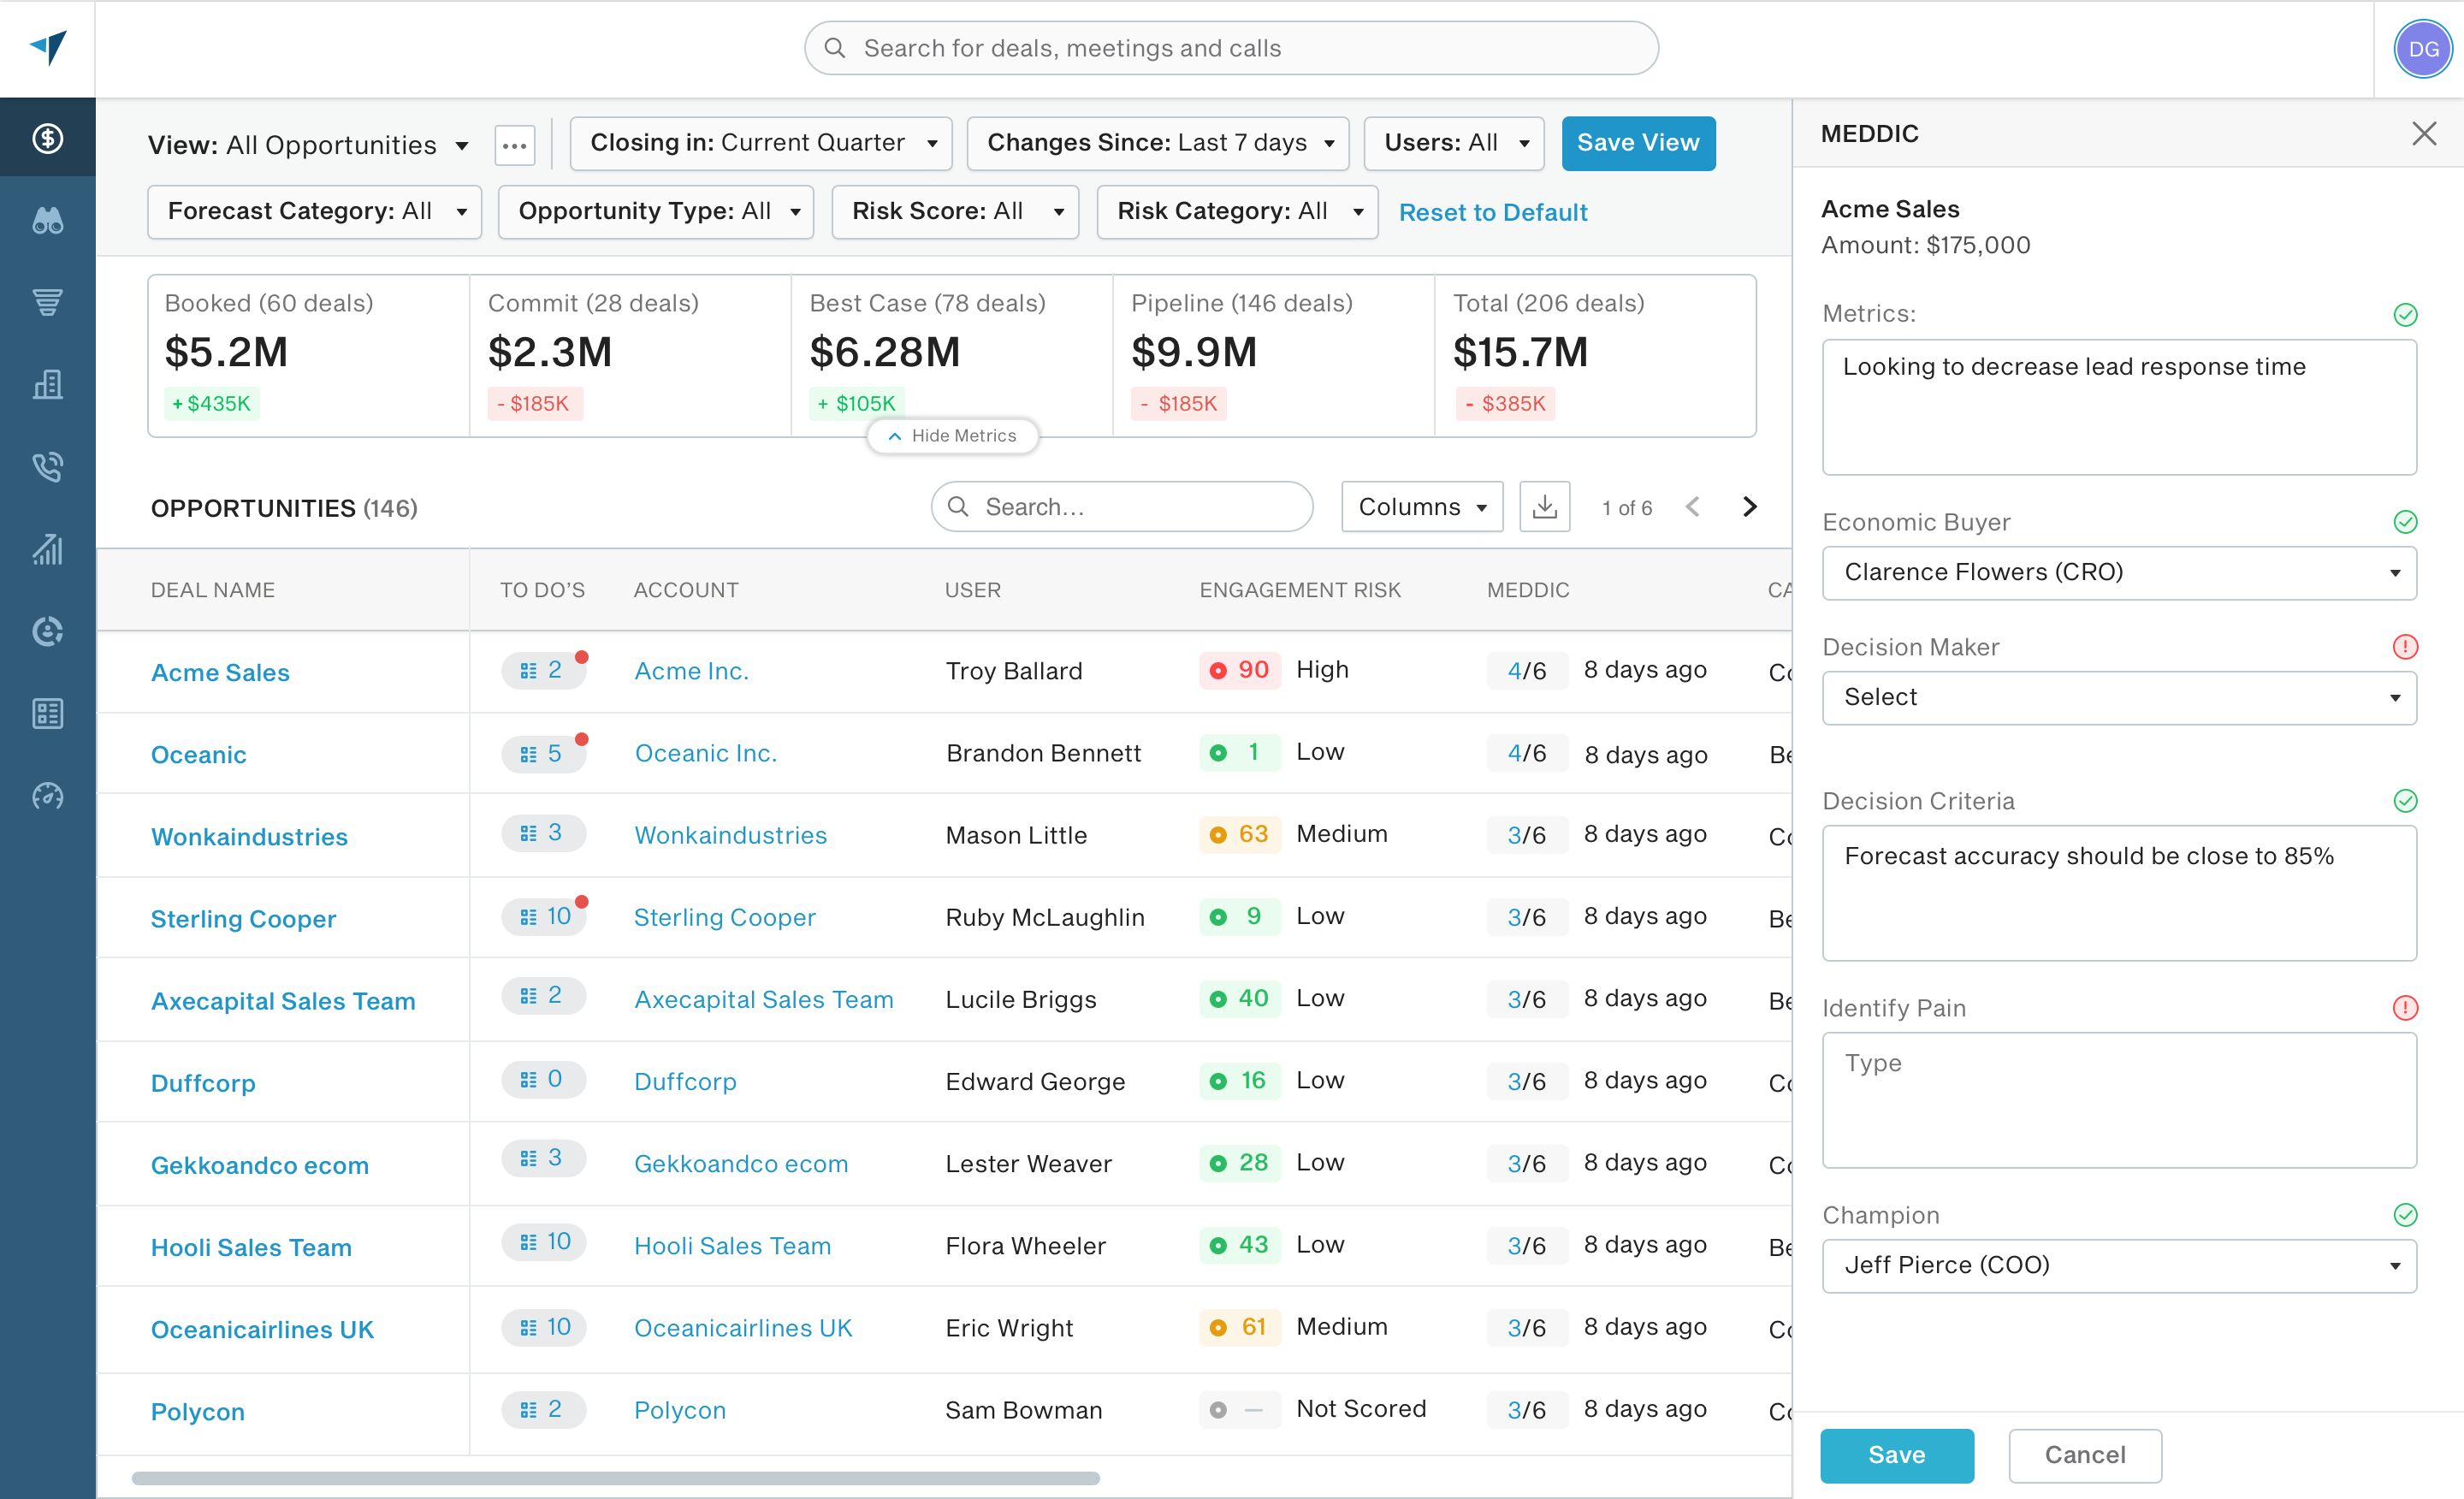Open MEDDIC score 4/6 for Oceanic
This screenshot has width=2464, height=1499.
pyautogui.click(x=1526, y=753)
